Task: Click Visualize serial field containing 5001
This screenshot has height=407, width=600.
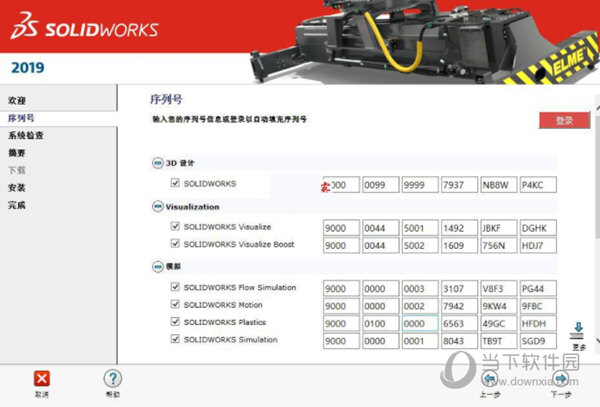Action: pyautogui.click(x=420, y=228)
